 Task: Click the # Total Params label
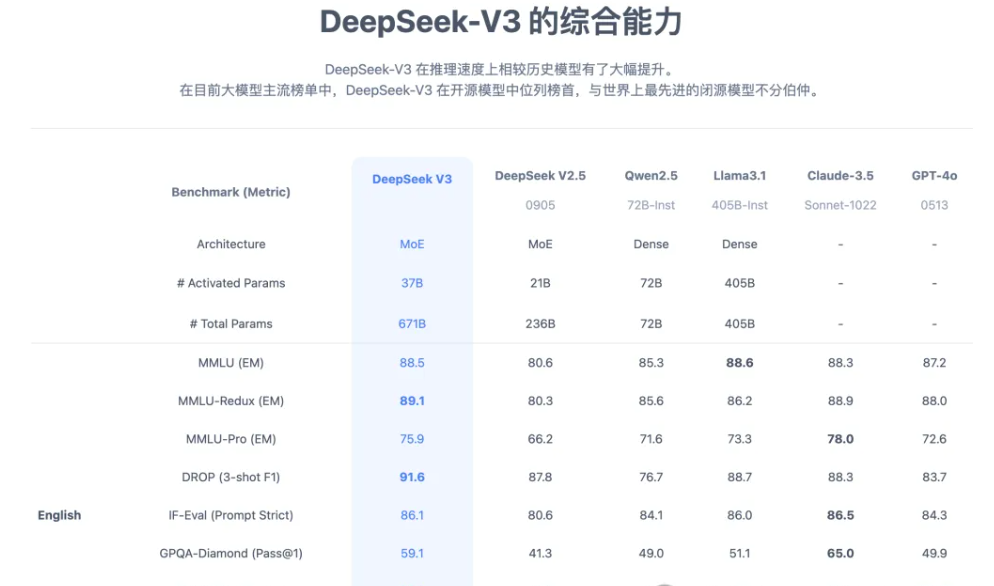[x=231, y=323]
